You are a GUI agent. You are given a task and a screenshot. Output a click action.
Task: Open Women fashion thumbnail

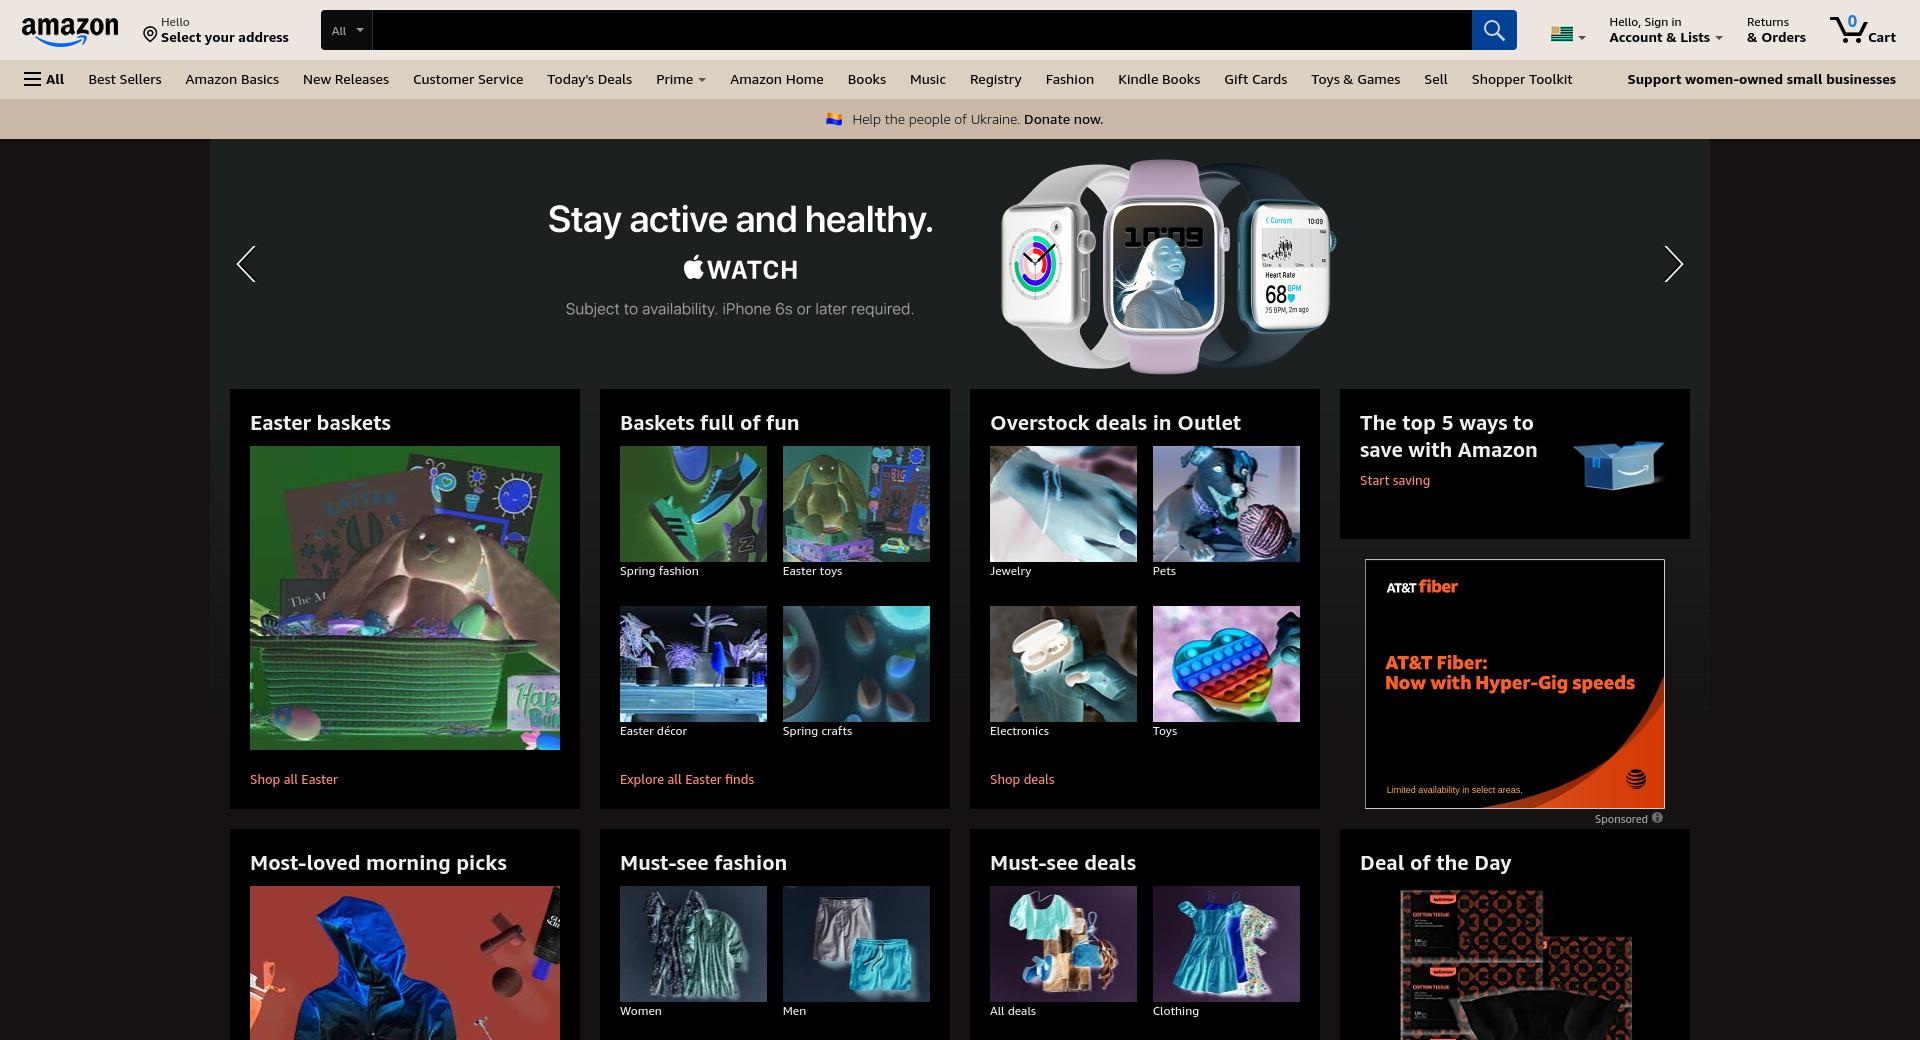pyautogui.click(x=693, y=944)
